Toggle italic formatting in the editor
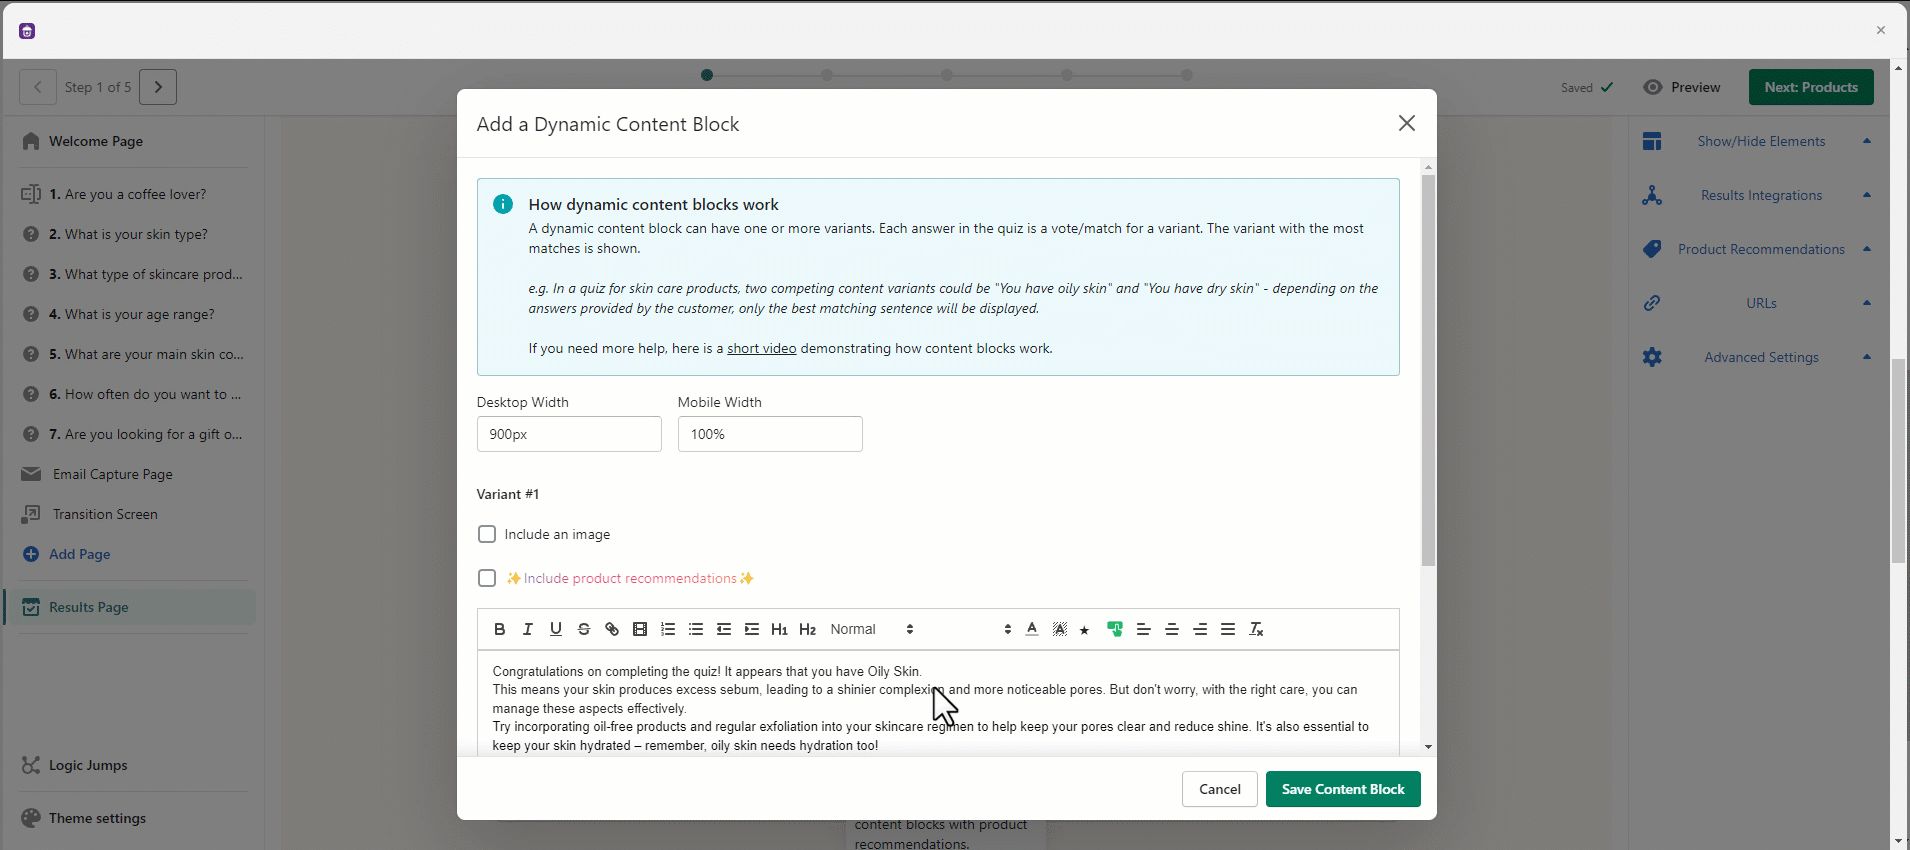The image size is (1910, 850). tap(528, 629)
